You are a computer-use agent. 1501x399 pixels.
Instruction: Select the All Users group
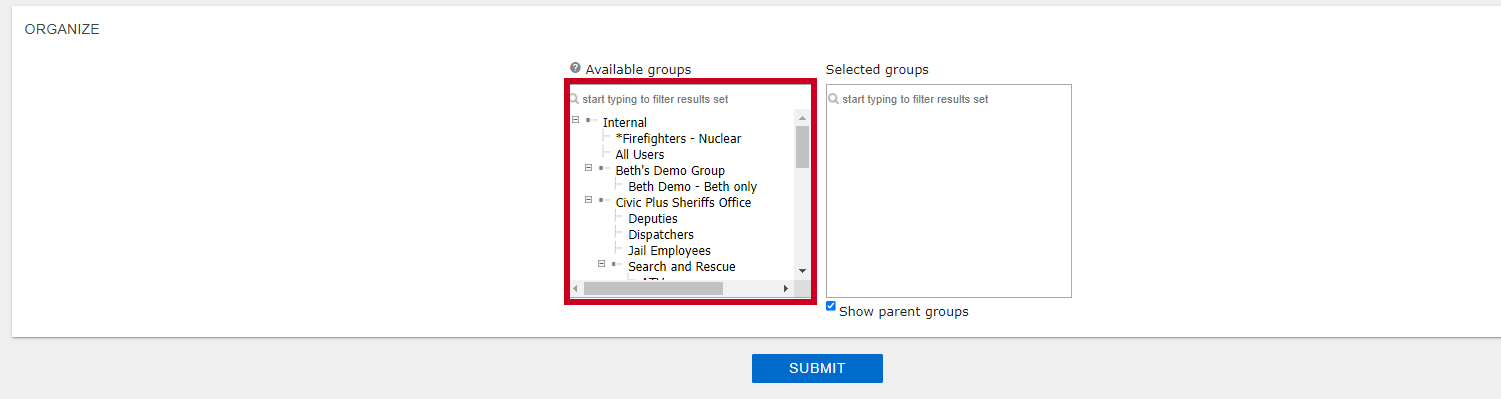(640, 155)
